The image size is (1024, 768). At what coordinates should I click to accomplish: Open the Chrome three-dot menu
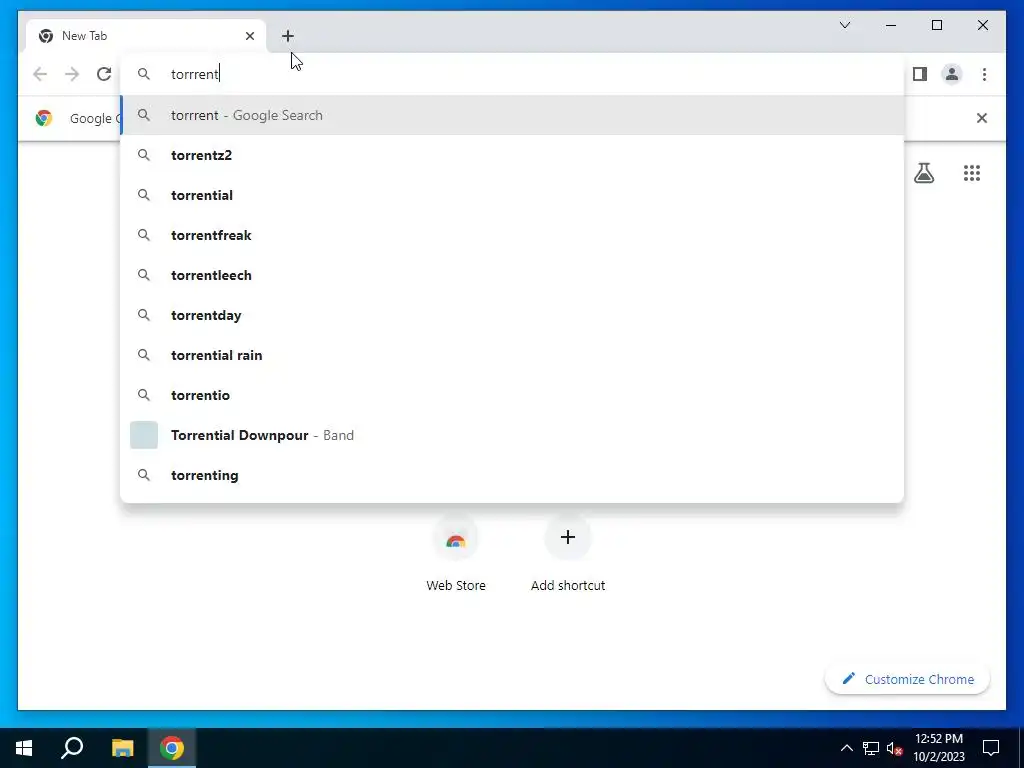point(984,74)
